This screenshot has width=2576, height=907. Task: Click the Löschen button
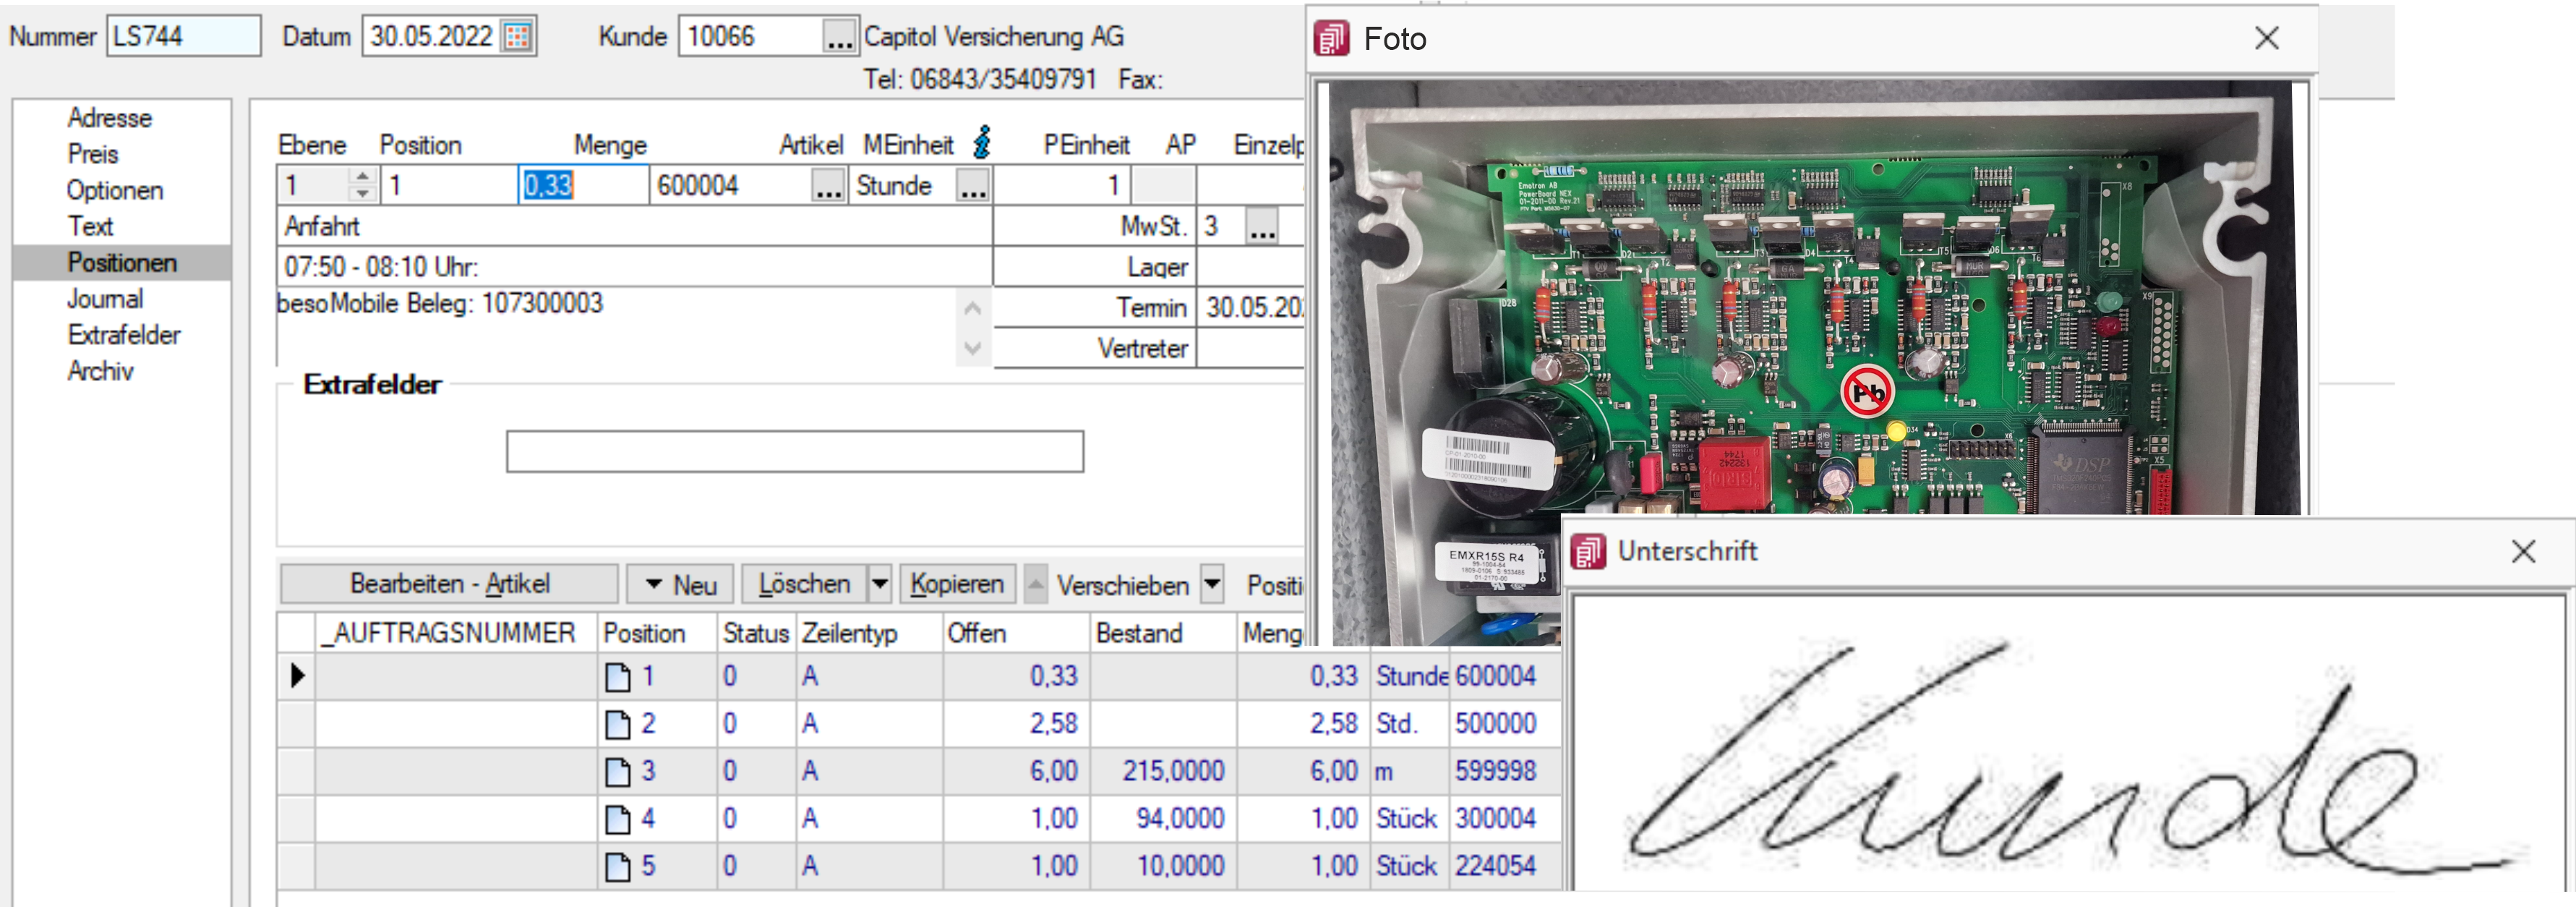(805, 584)
